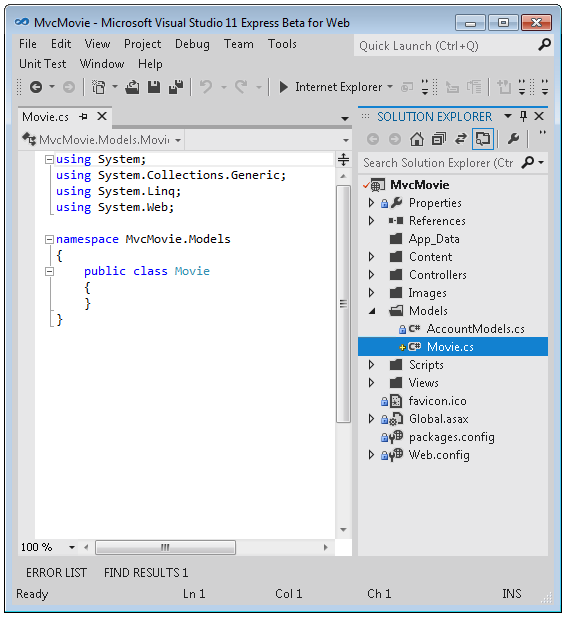Expand the References node
The image size is (562, 619).
click(x=371, y=221)
